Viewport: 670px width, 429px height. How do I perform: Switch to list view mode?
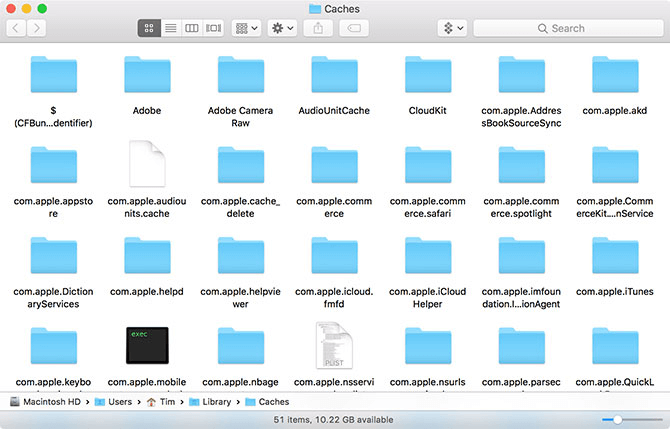pos(171,28)
